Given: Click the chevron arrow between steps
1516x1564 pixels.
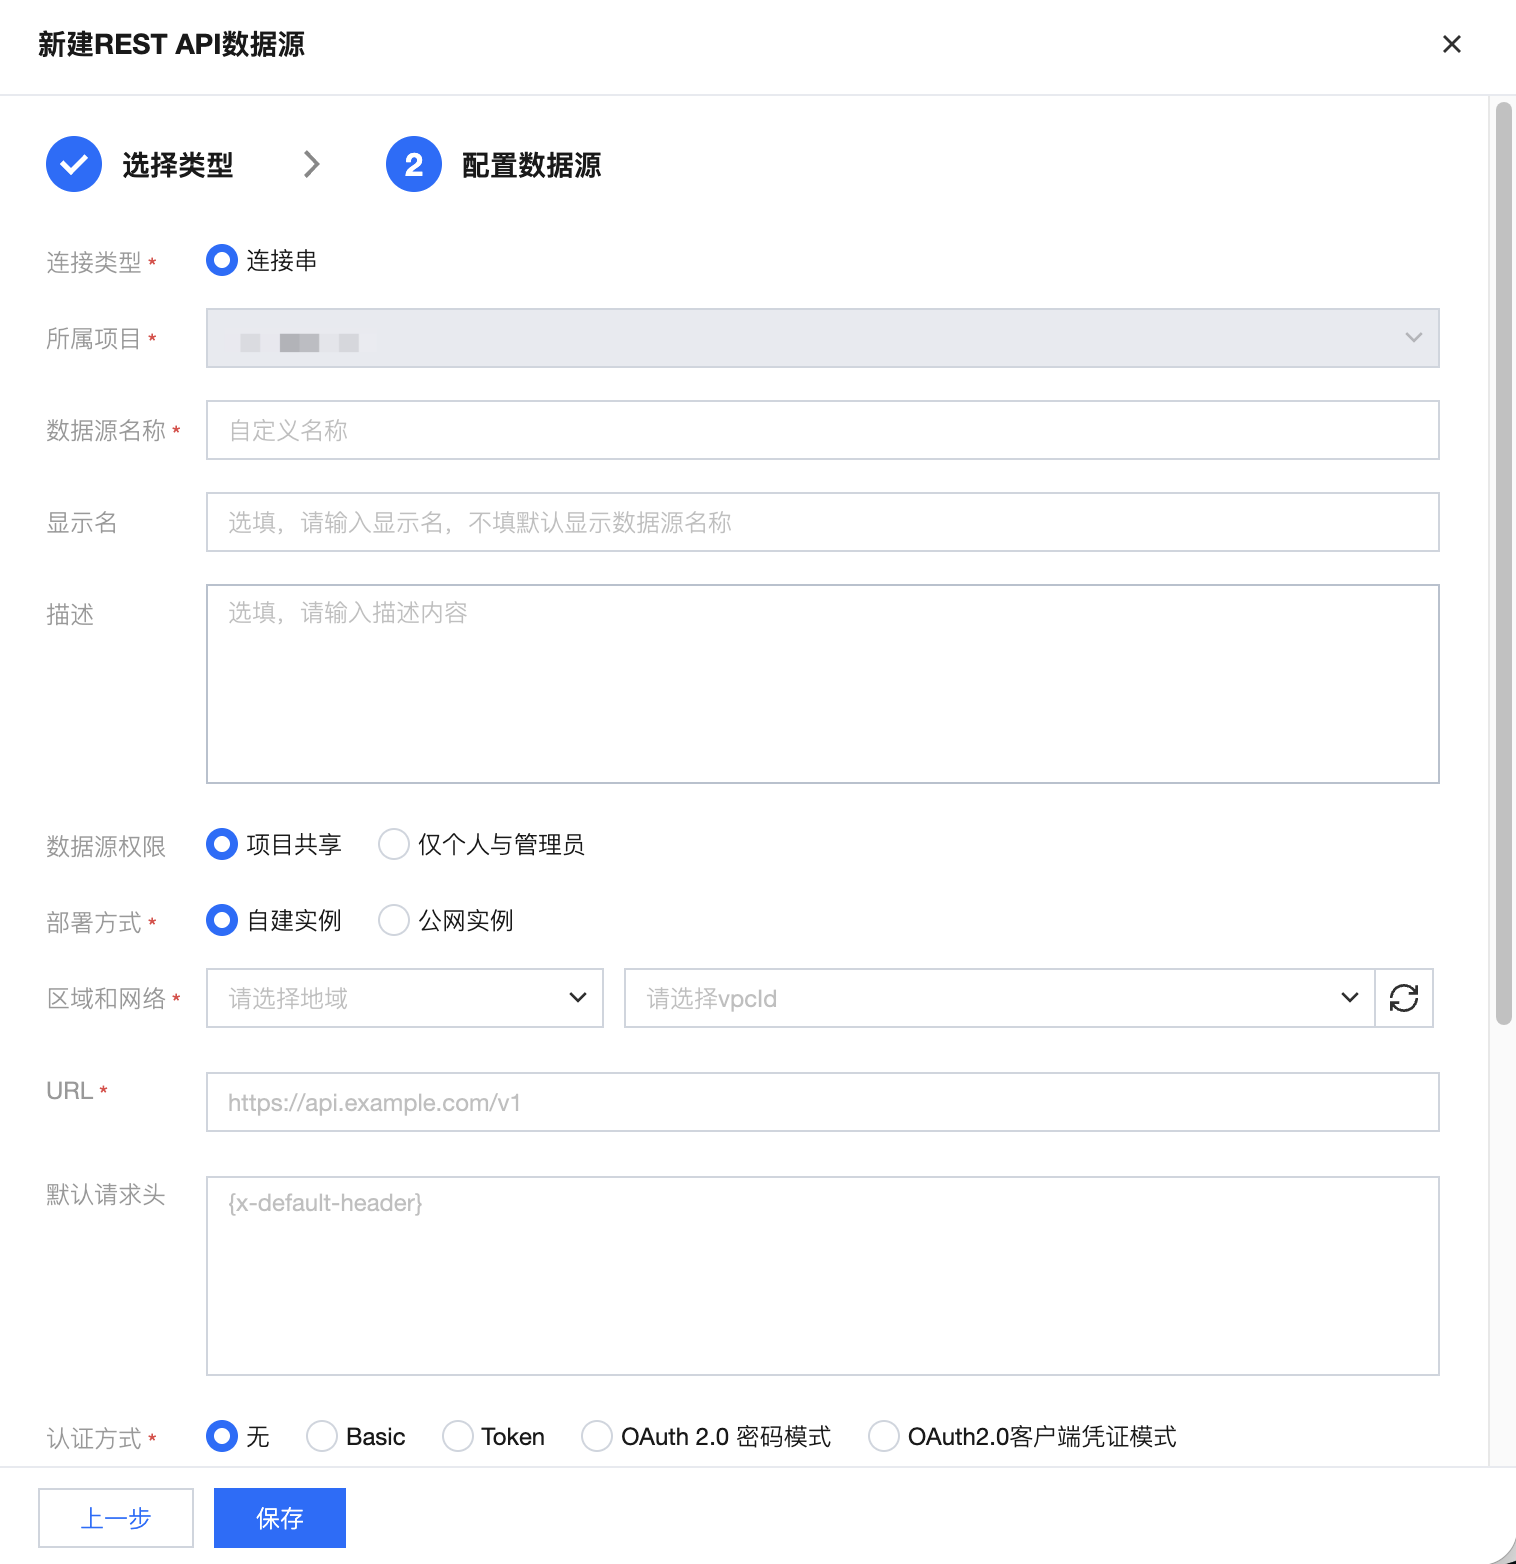Looking at the screenshot, I should pos(312,164).
